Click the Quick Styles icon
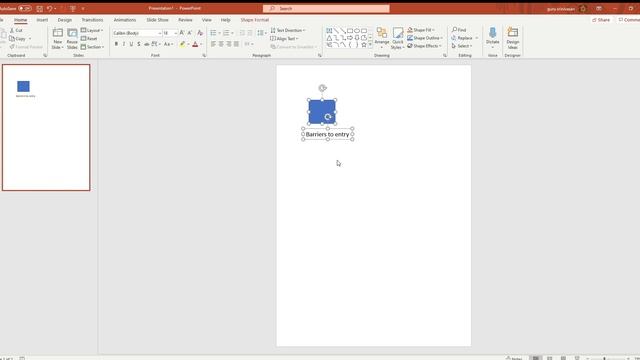 point(398,33)
